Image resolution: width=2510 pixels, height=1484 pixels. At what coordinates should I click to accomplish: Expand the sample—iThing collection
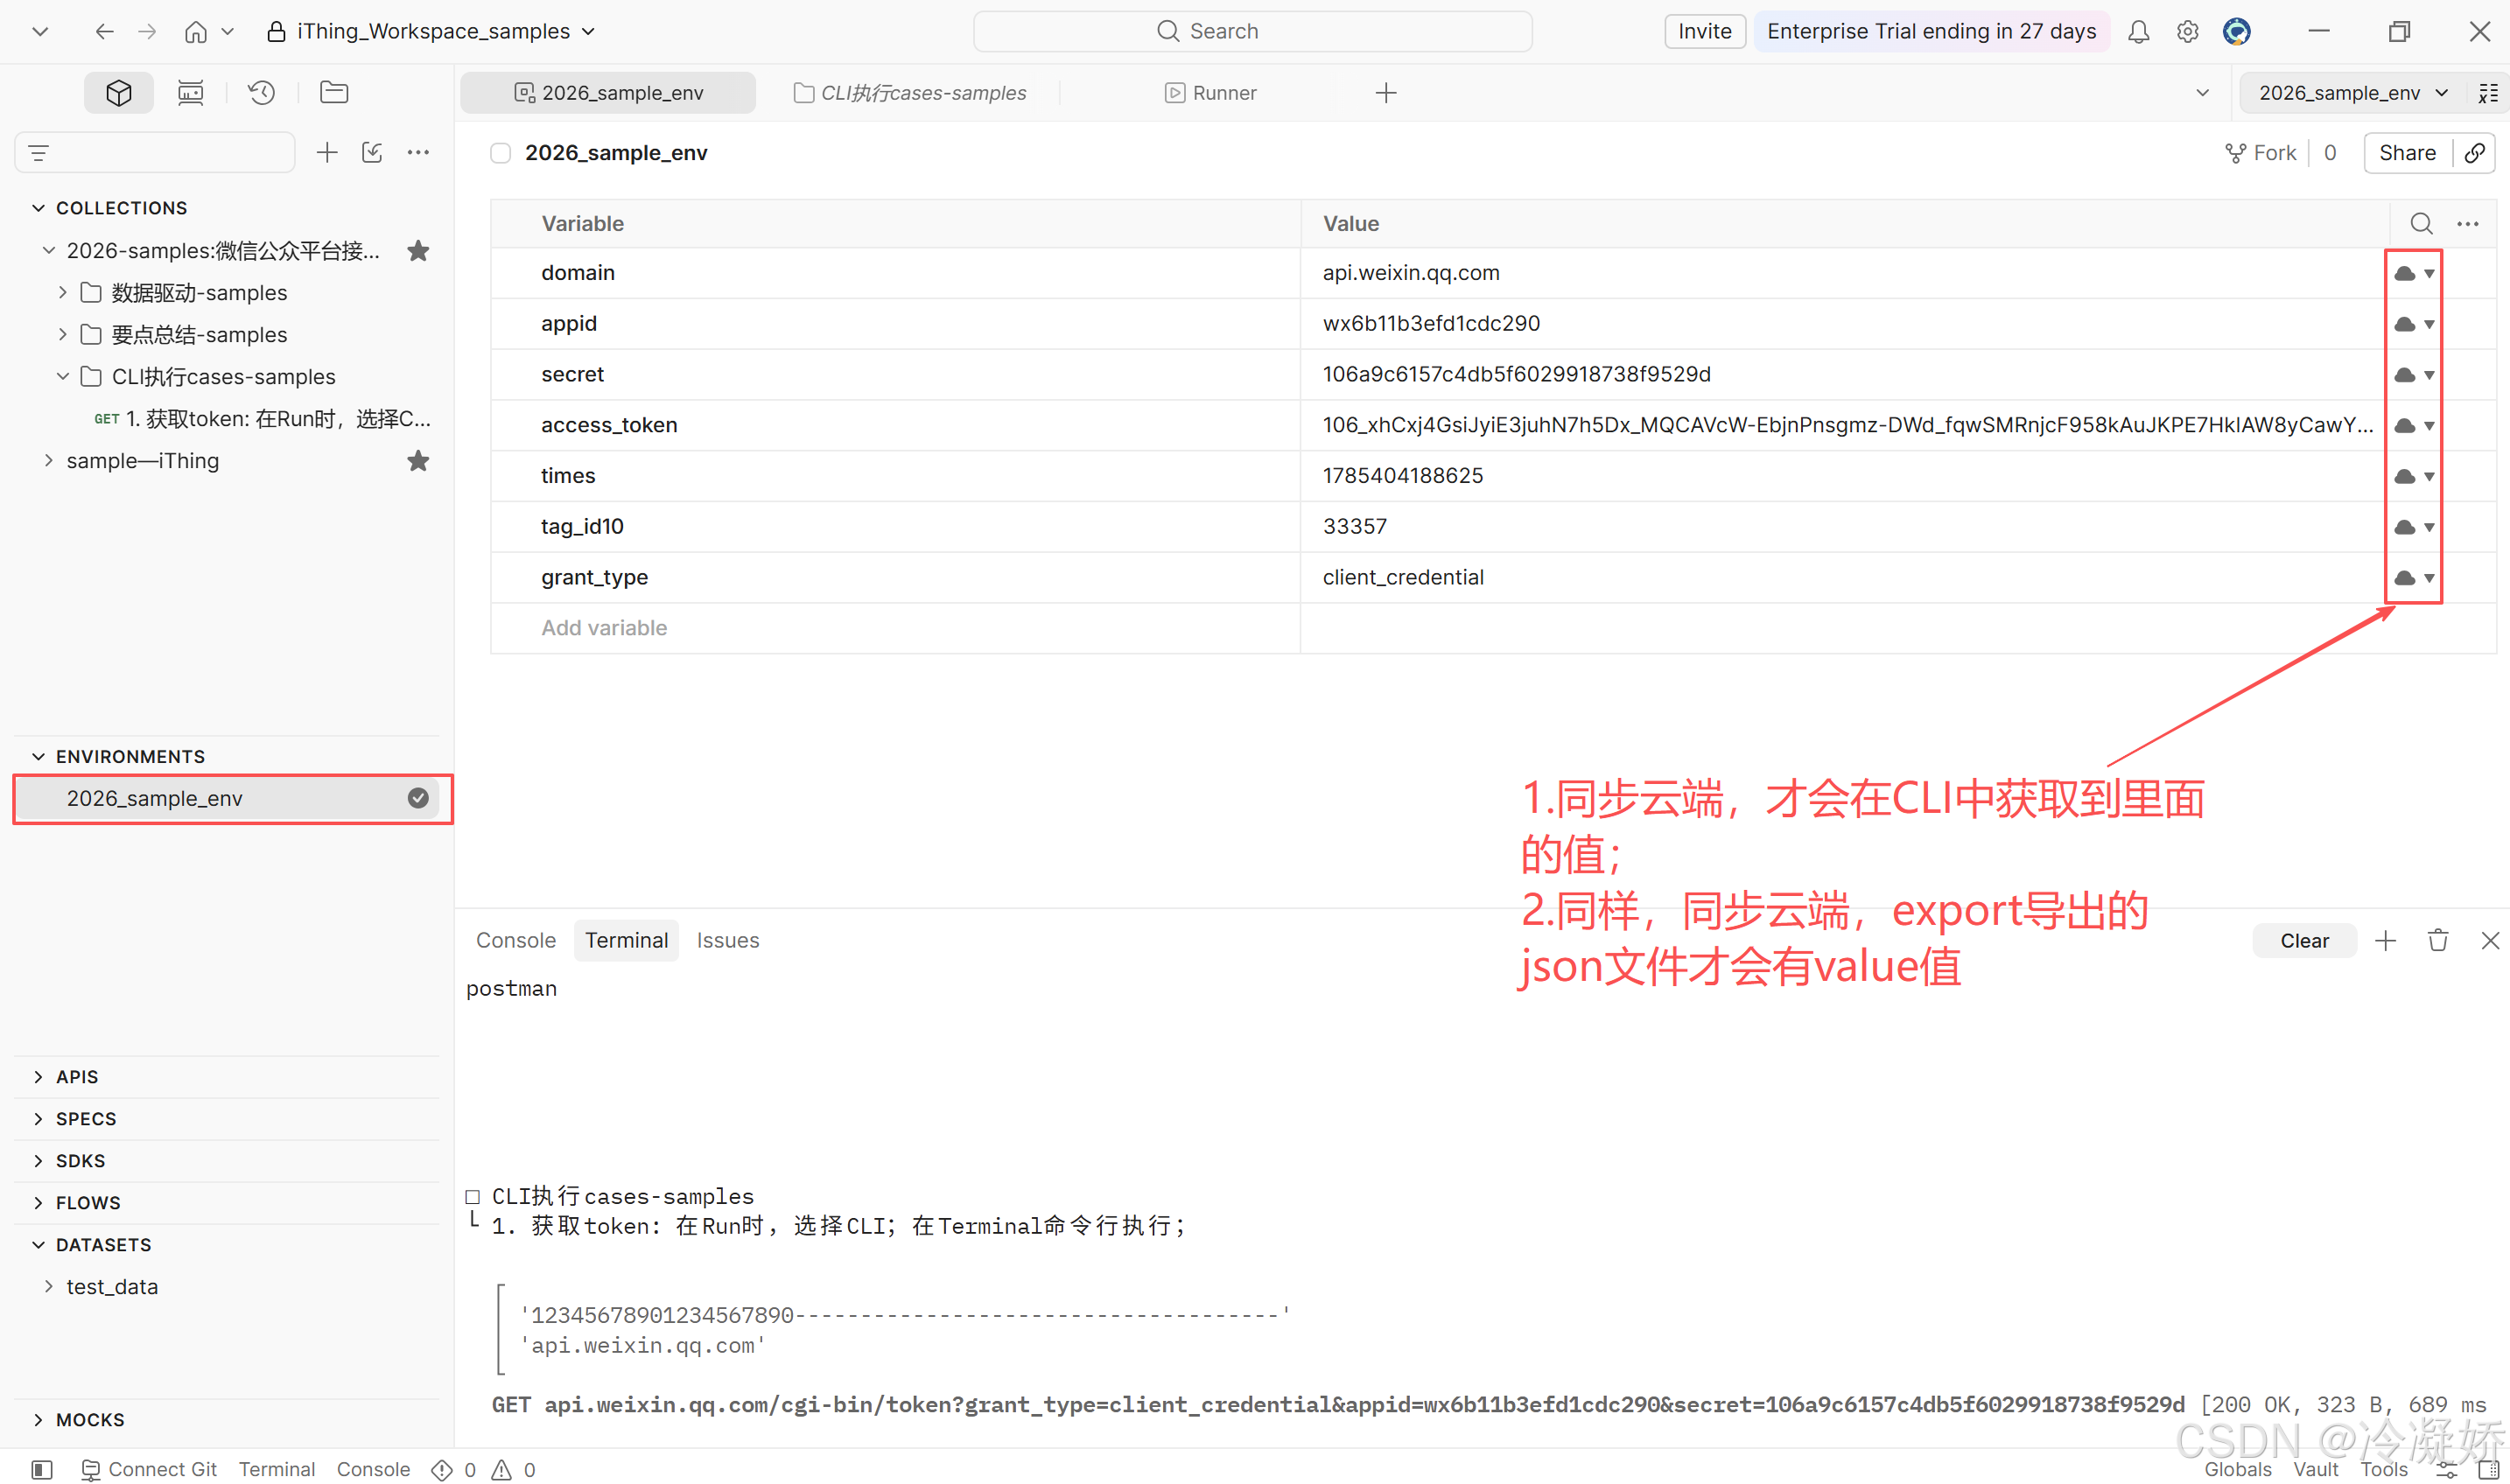(x=48, y=461)
